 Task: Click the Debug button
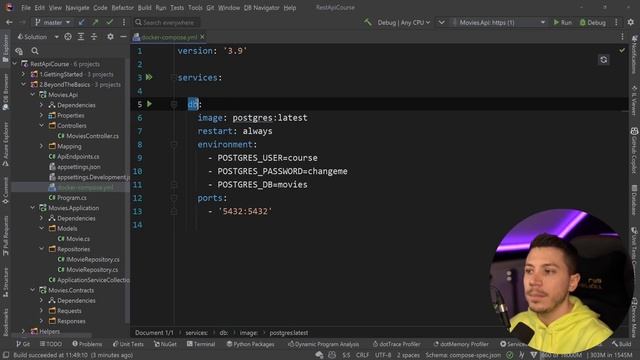pos(593,22)
